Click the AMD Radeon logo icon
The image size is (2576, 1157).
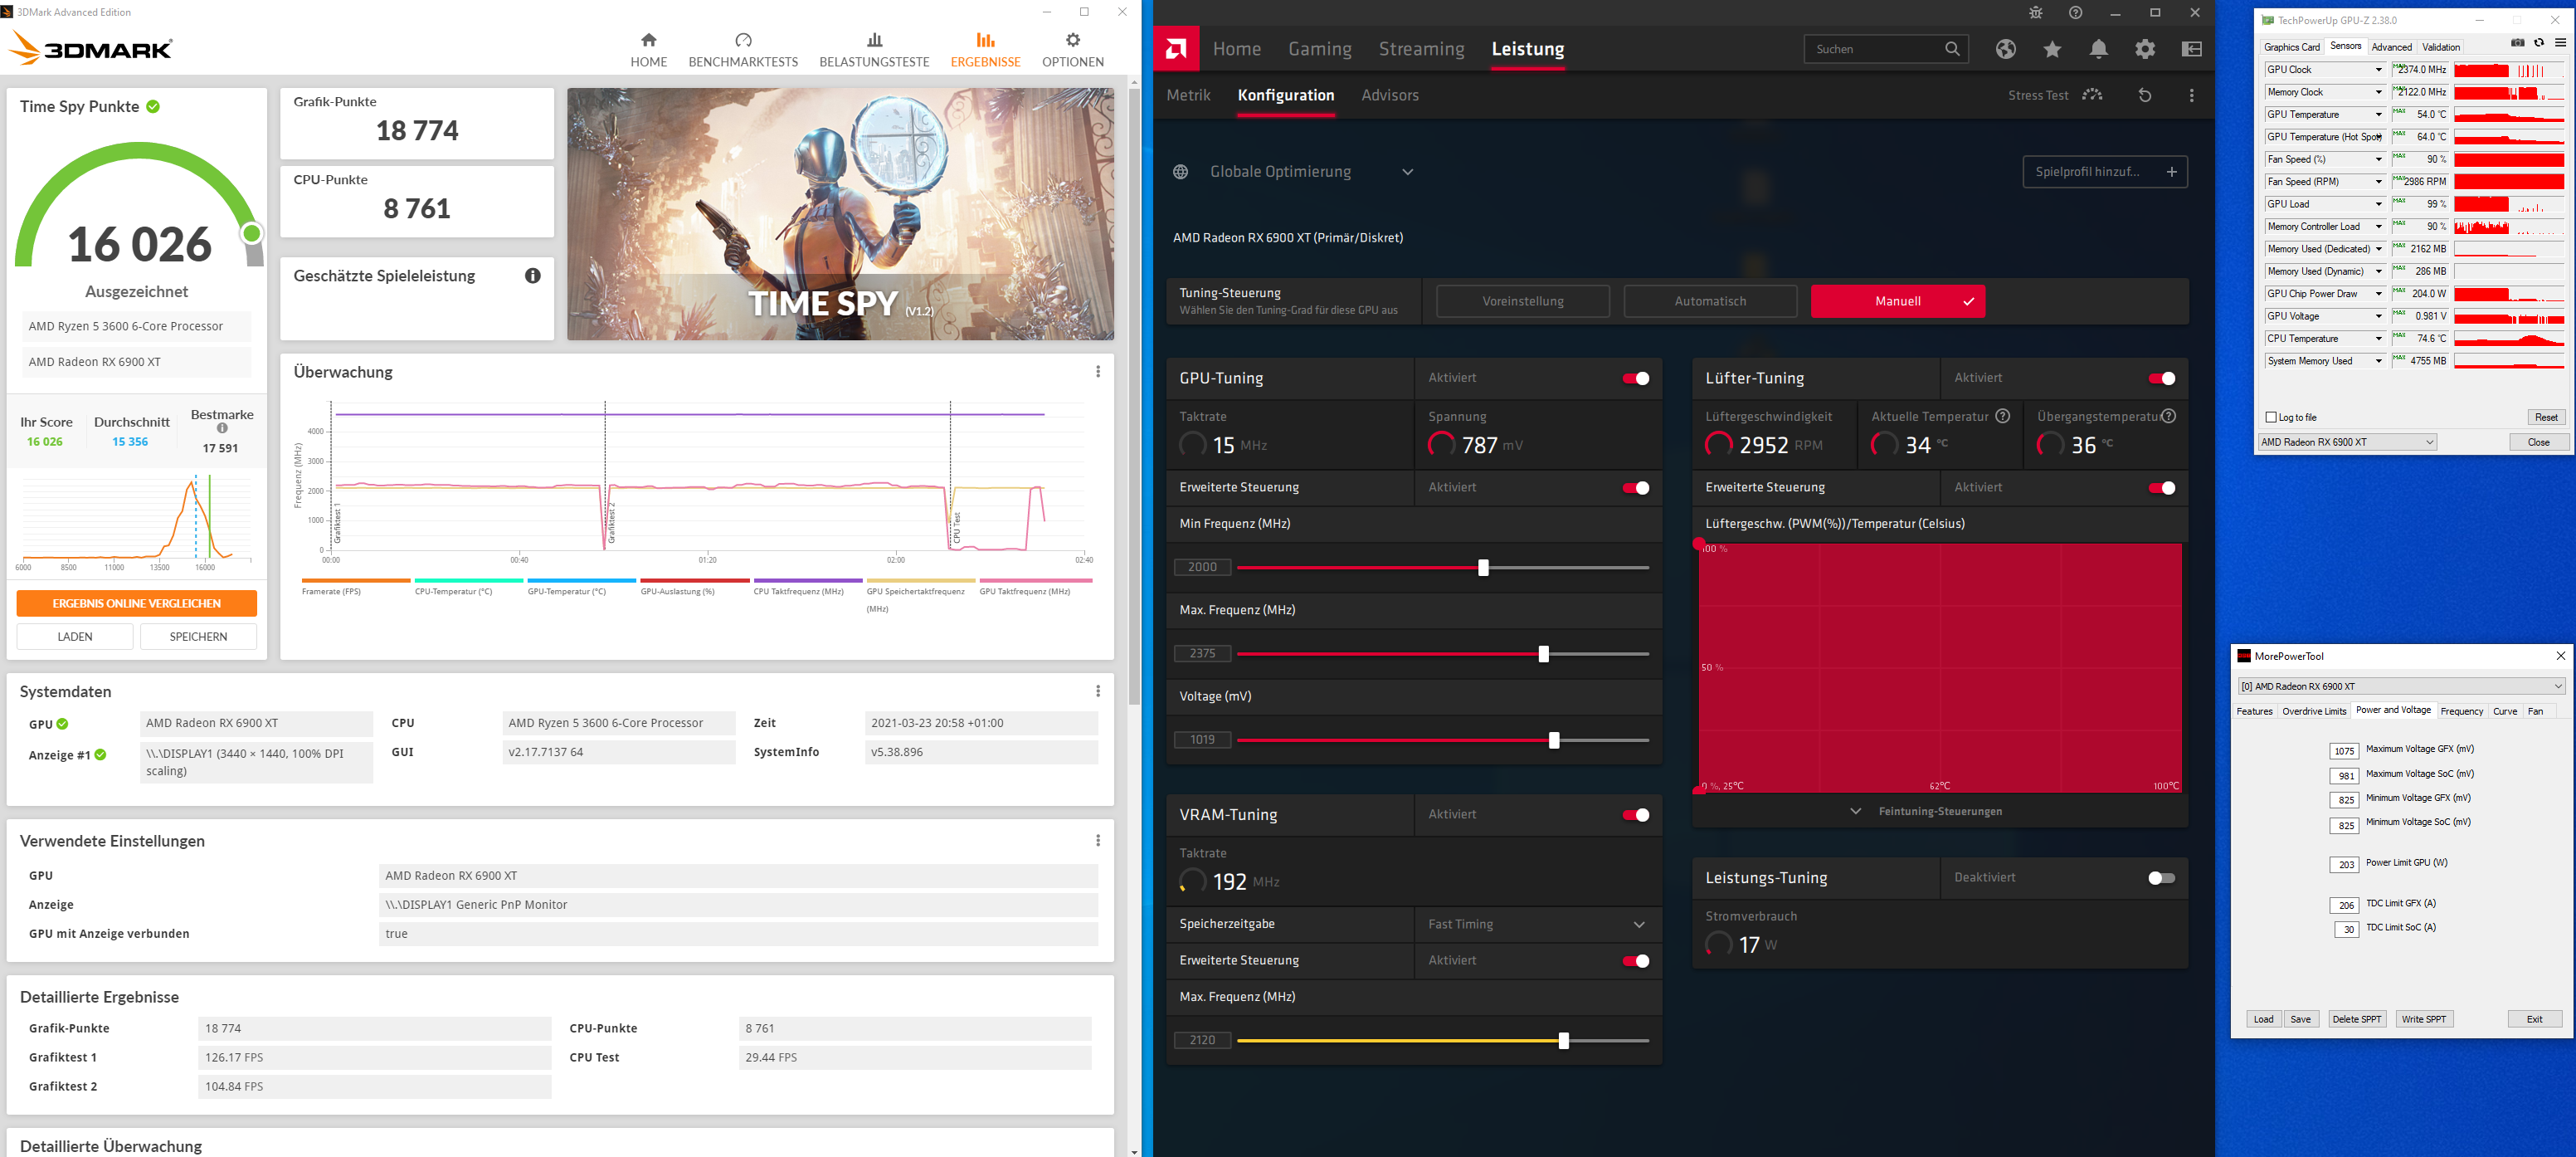1176,49
